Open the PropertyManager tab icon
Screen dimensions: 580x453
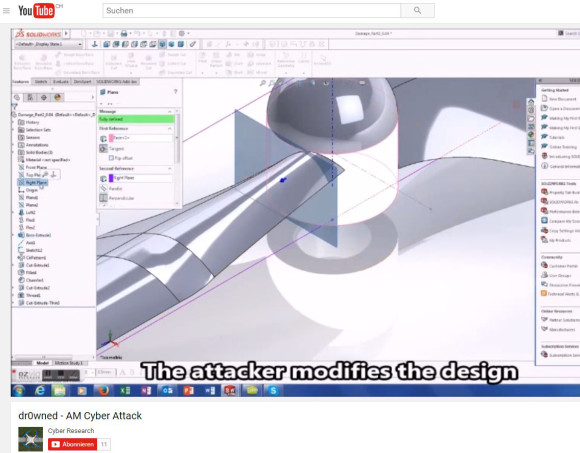point(30,98)
